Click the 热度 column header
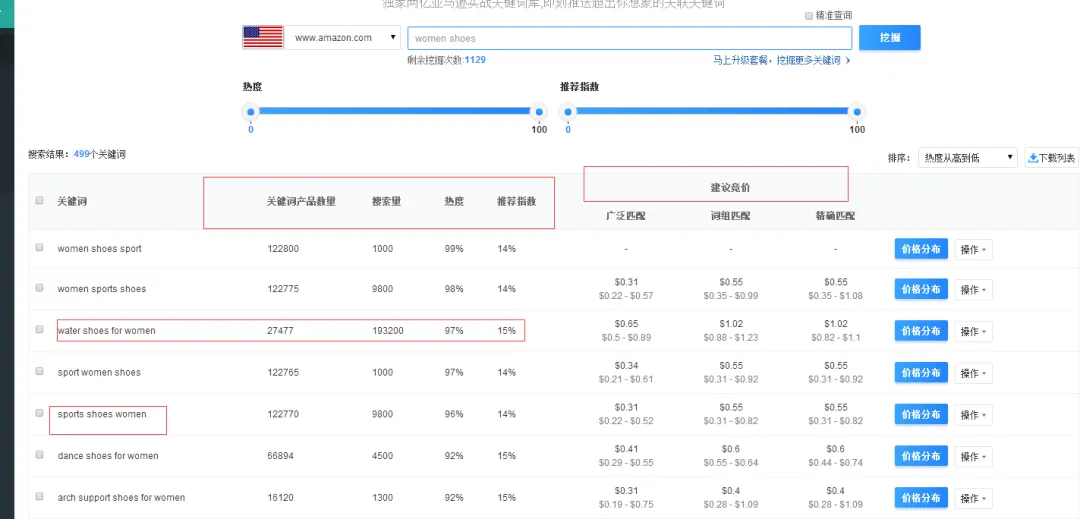 point(454,202)
